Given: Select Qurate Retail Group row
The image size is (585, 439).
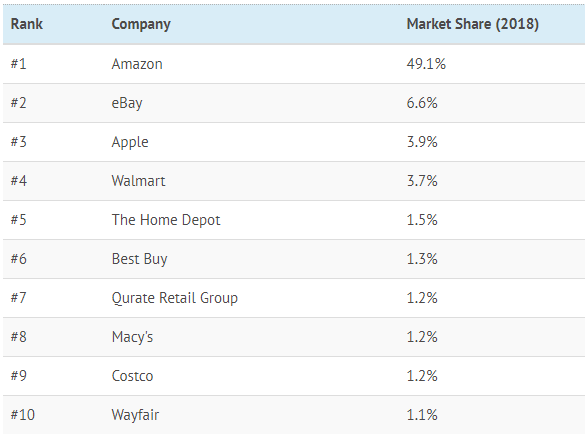Looking at the screenshot, I should pos(294,298).
